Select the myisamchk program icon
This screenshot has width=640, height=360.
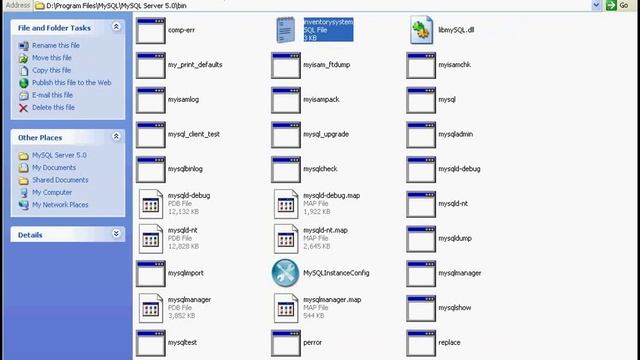tap(421, 65)
